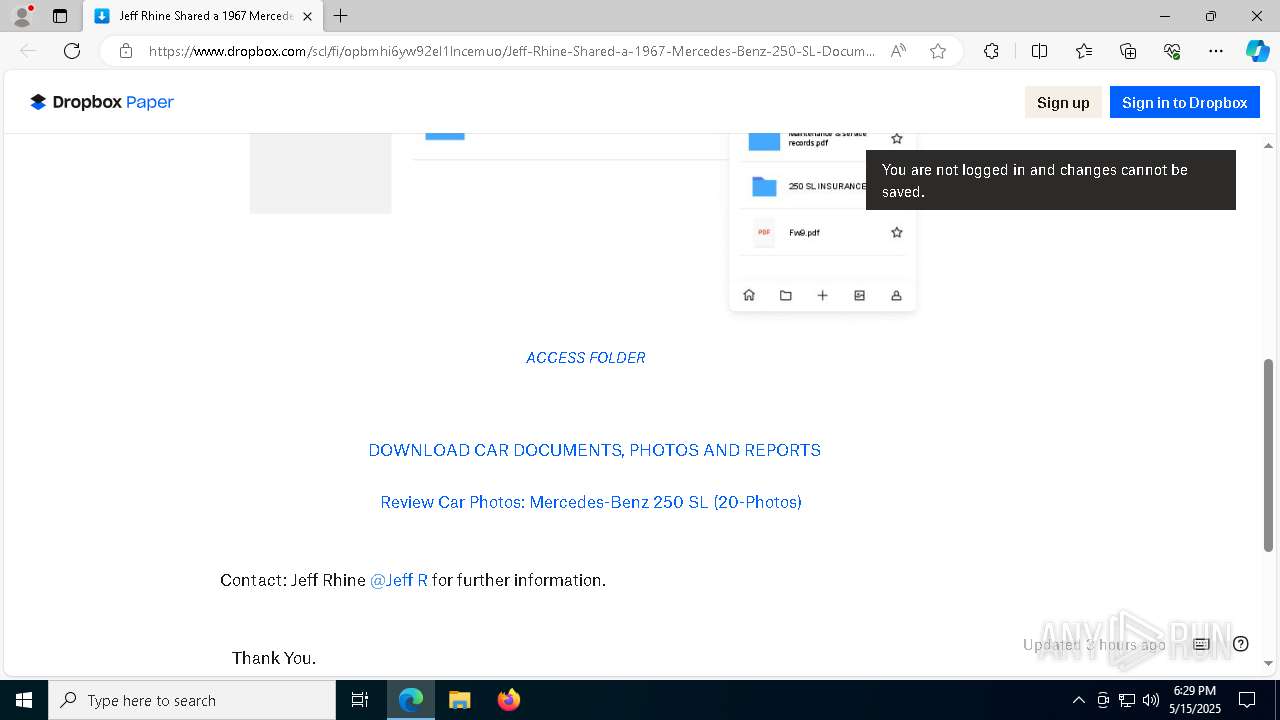This screenshot has height=720, width=1280.
Task: Tap the account icon in mobile preview
Action: [x=896, y=295]
